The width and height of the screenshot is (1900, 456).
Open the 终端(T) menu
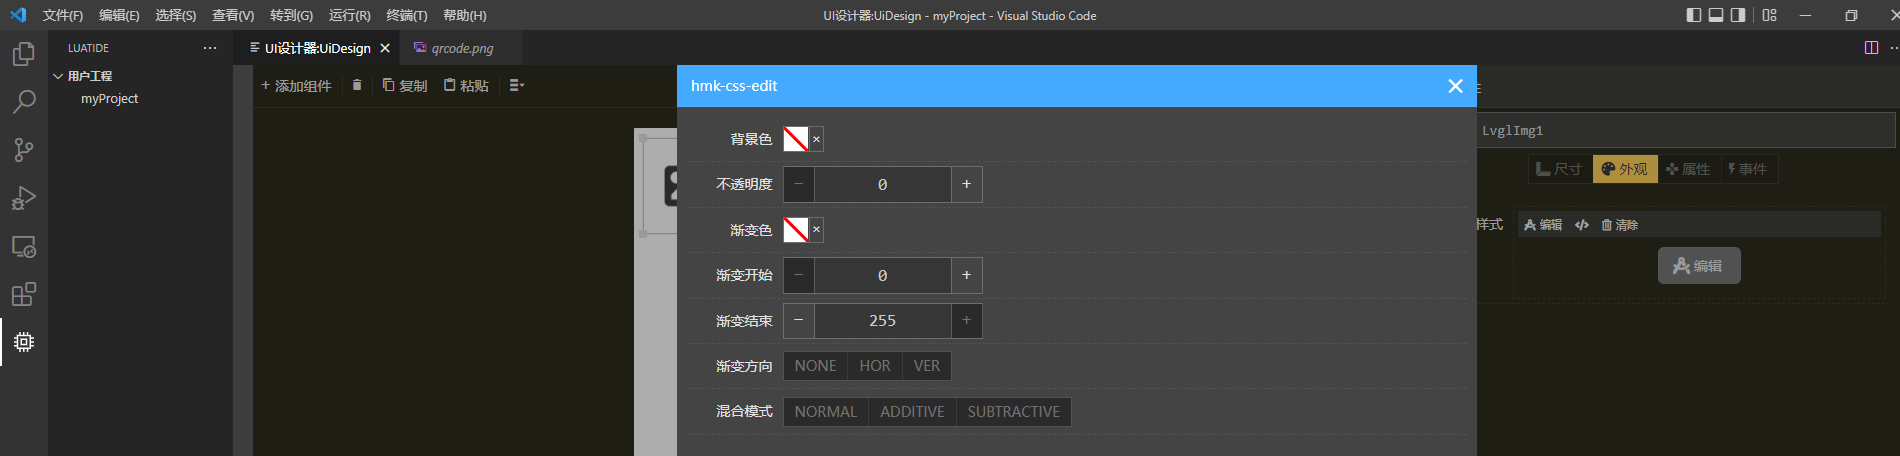click(x=407, y=15)
